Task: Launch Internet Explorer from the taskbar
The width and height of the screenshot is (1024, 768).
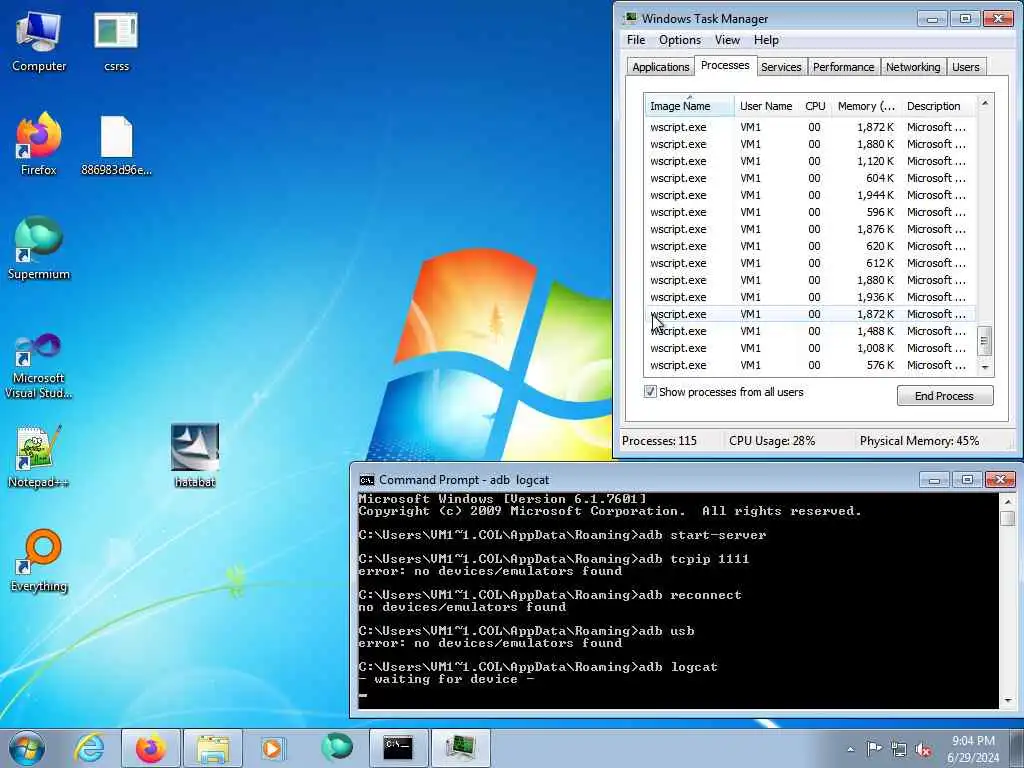Action: [89, 748]
